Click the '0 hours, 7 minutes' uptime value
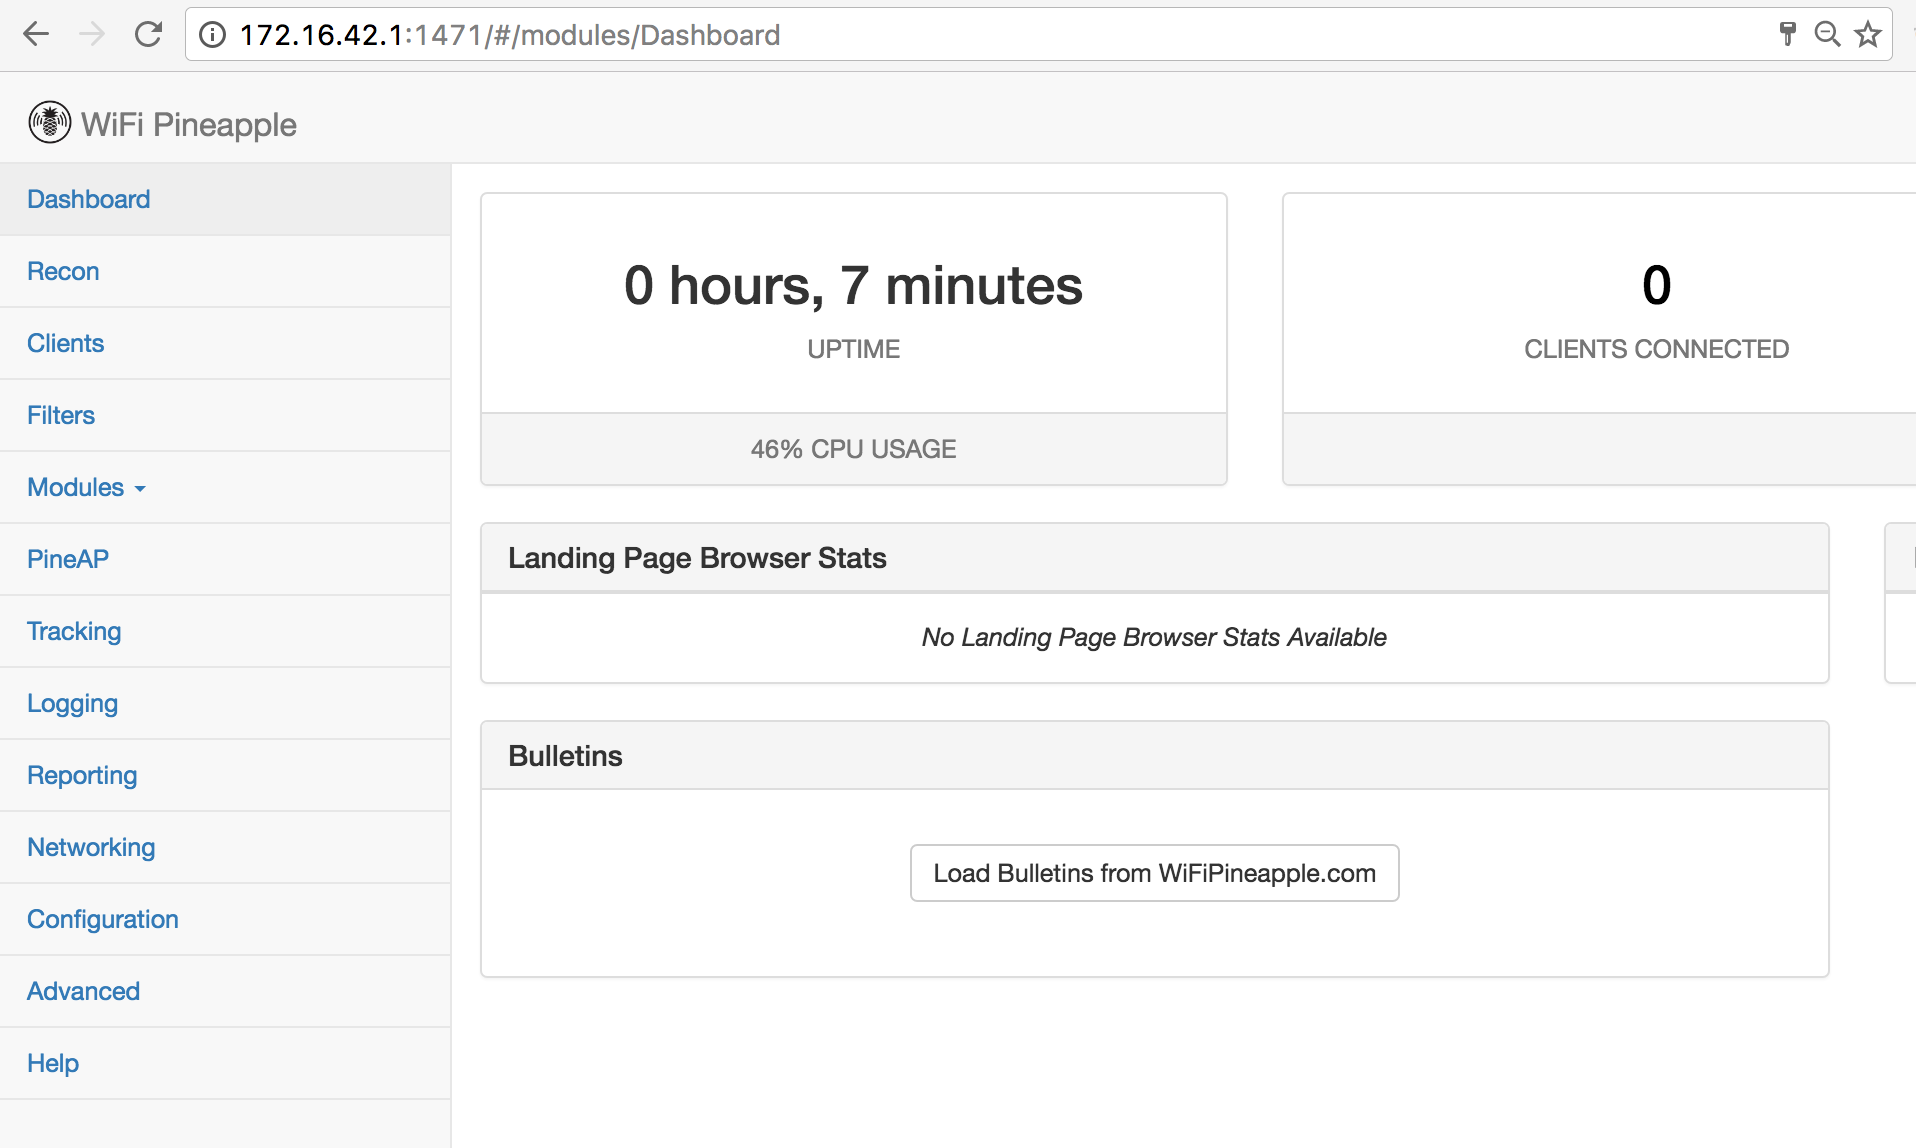The width and height of the screenshot is (1916, 1148). (x=853, y=286)
